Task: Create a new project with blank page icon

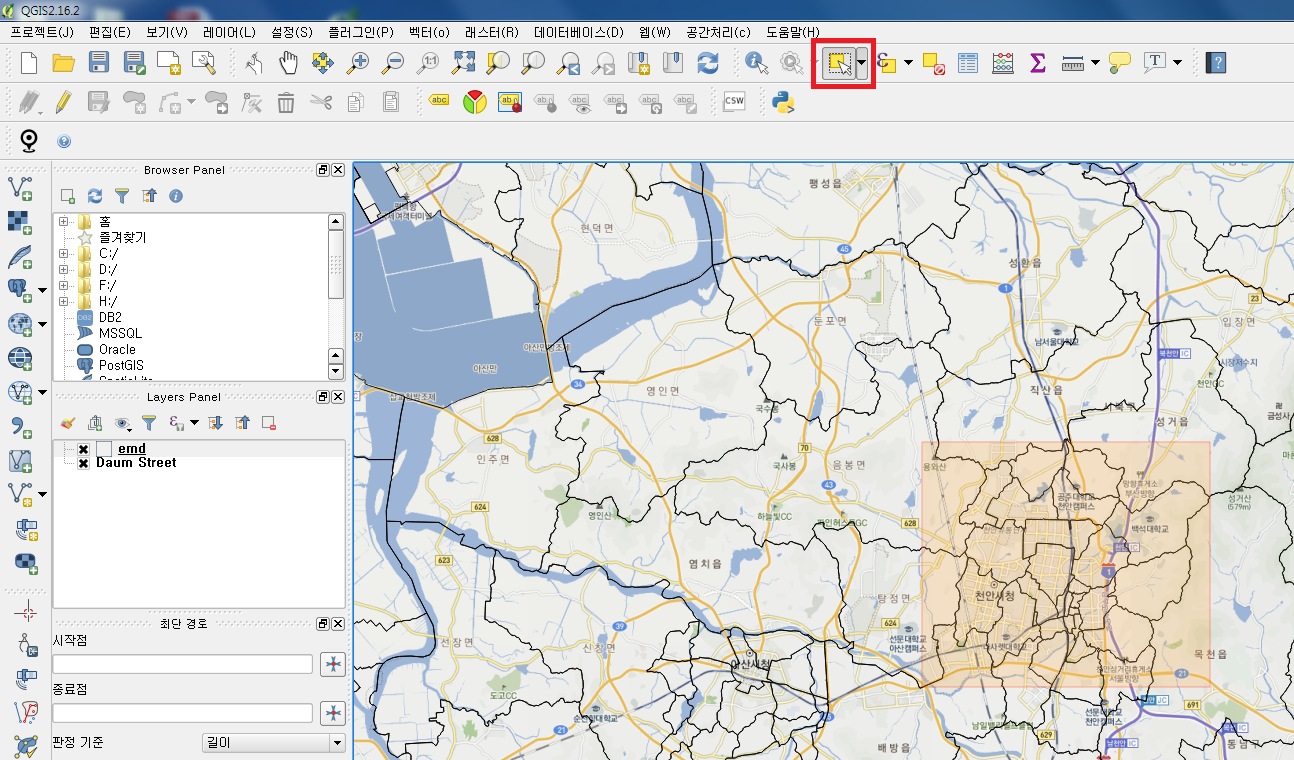Action: coord(29,63)
